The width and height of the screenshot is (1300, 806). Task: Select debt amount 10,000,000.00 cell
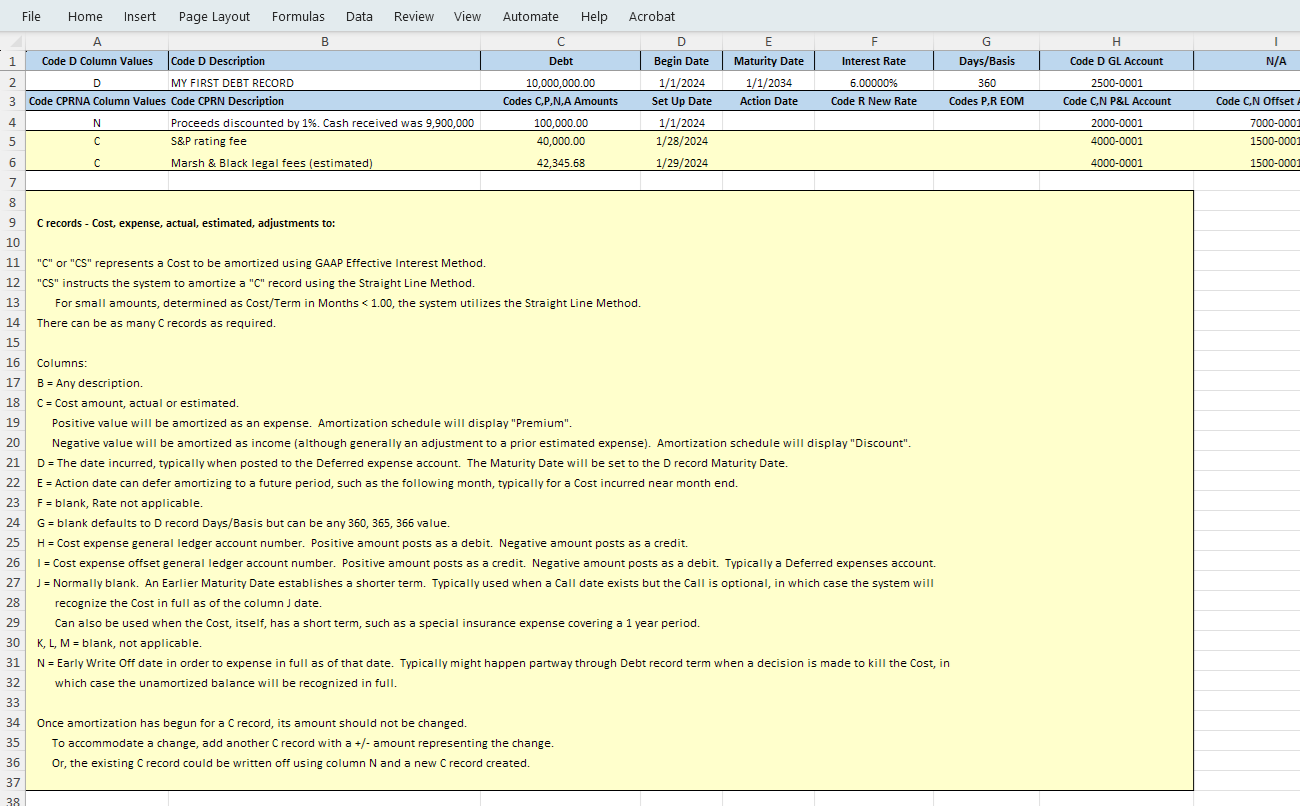(x=560, y=83)
